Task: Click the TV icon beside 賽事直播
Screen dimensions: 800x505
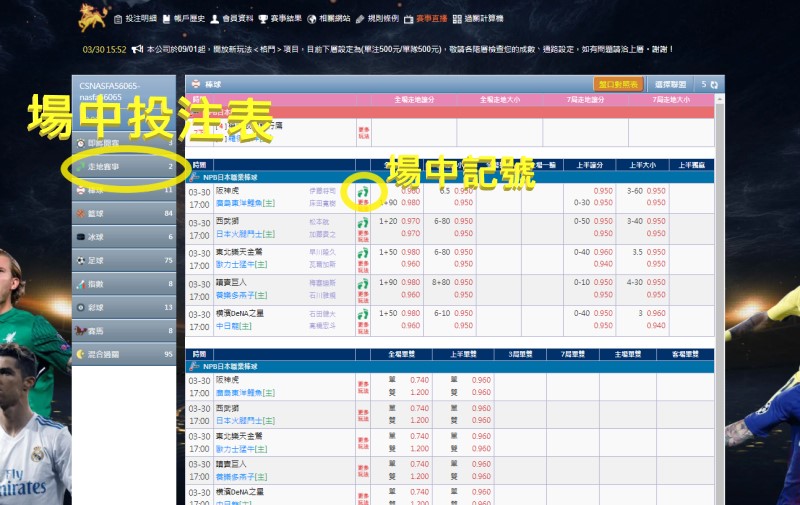Action: click(408, 19)
